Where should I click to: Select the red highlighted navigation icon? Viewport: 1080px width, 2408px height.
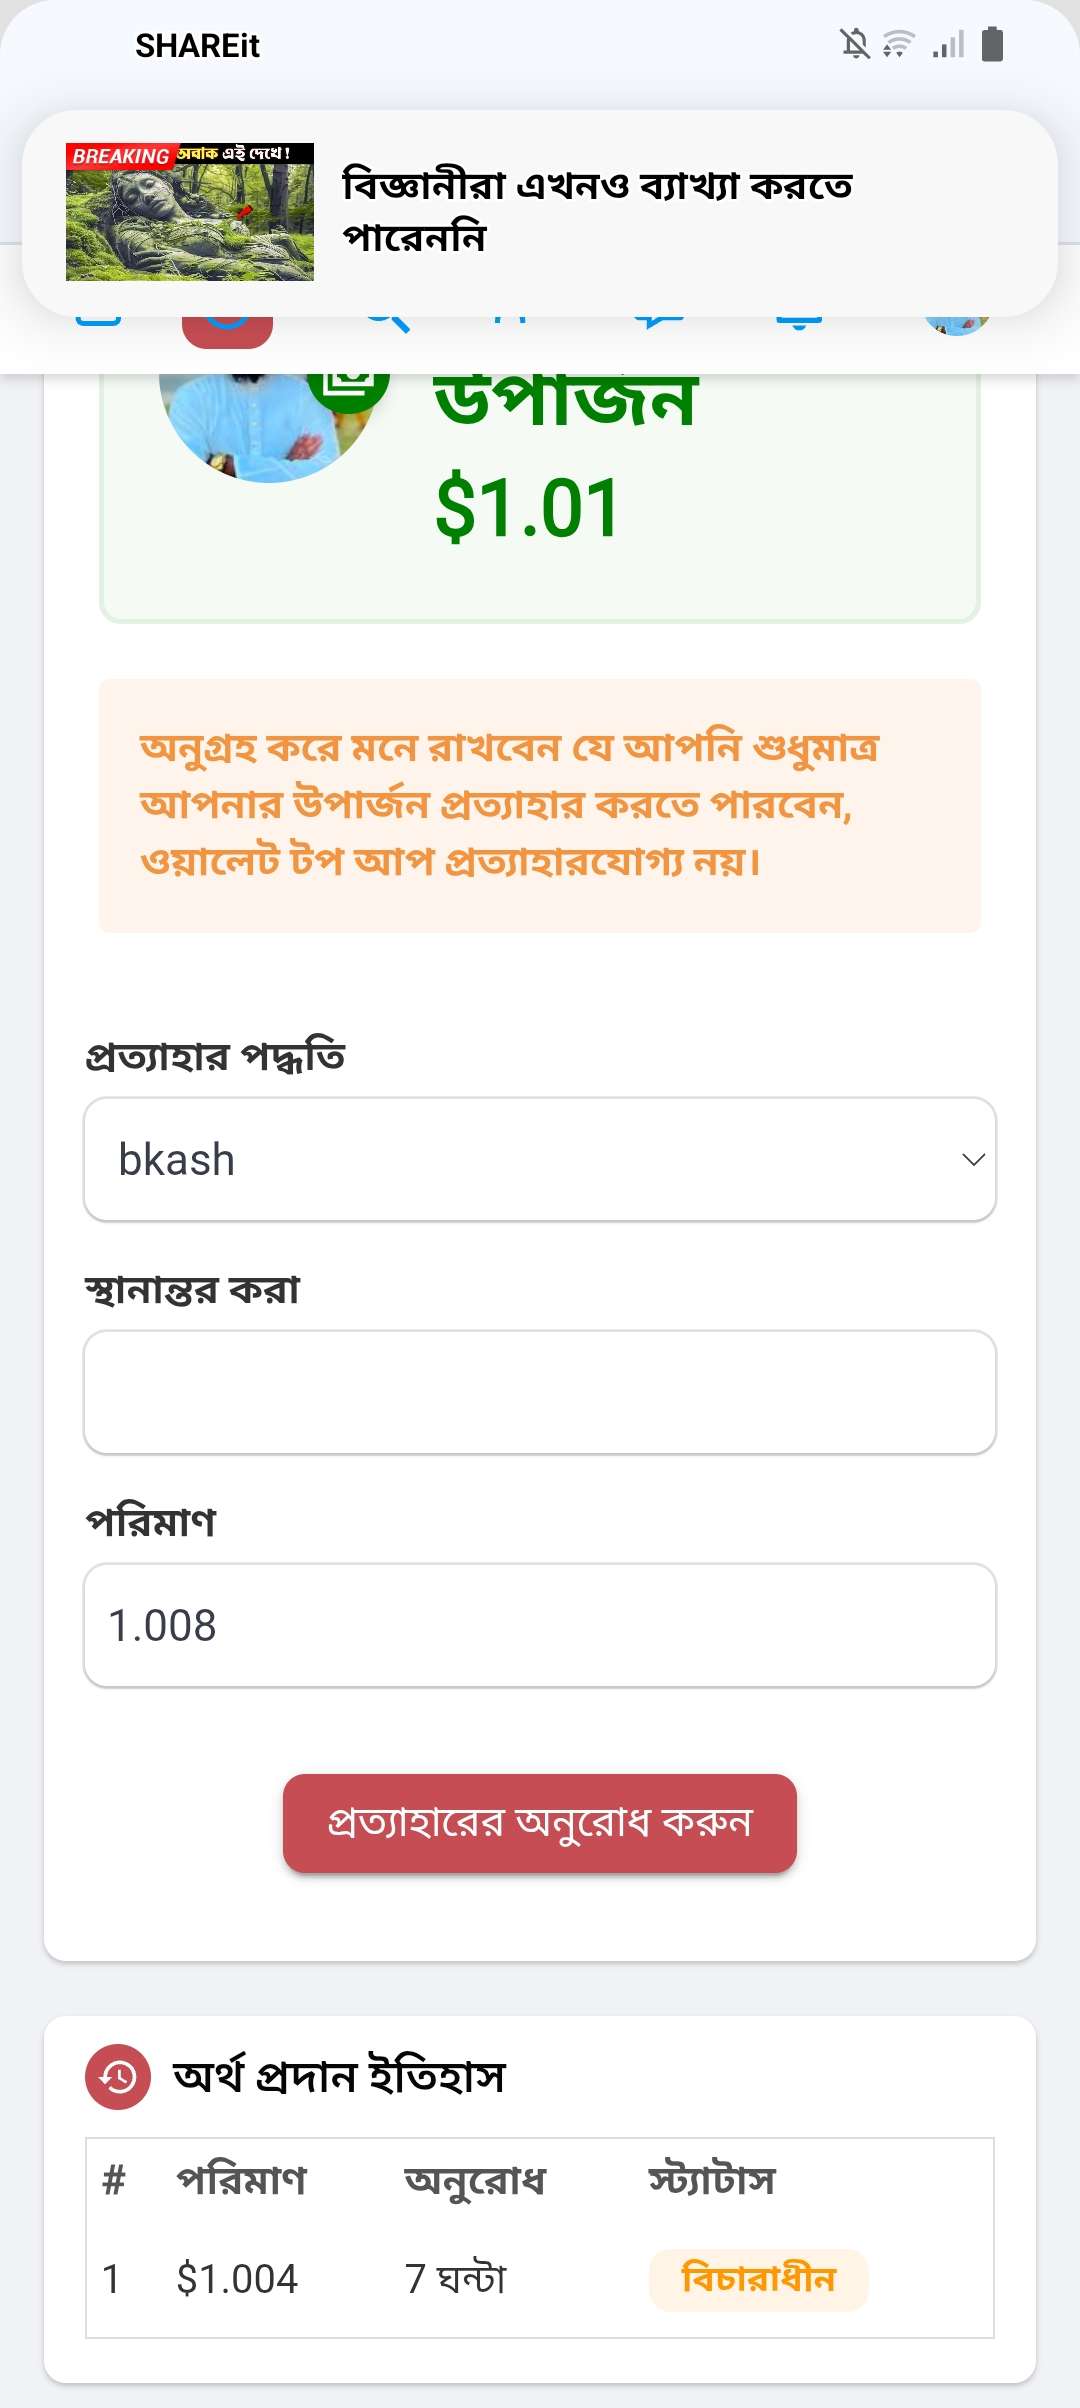click(227, 330)
